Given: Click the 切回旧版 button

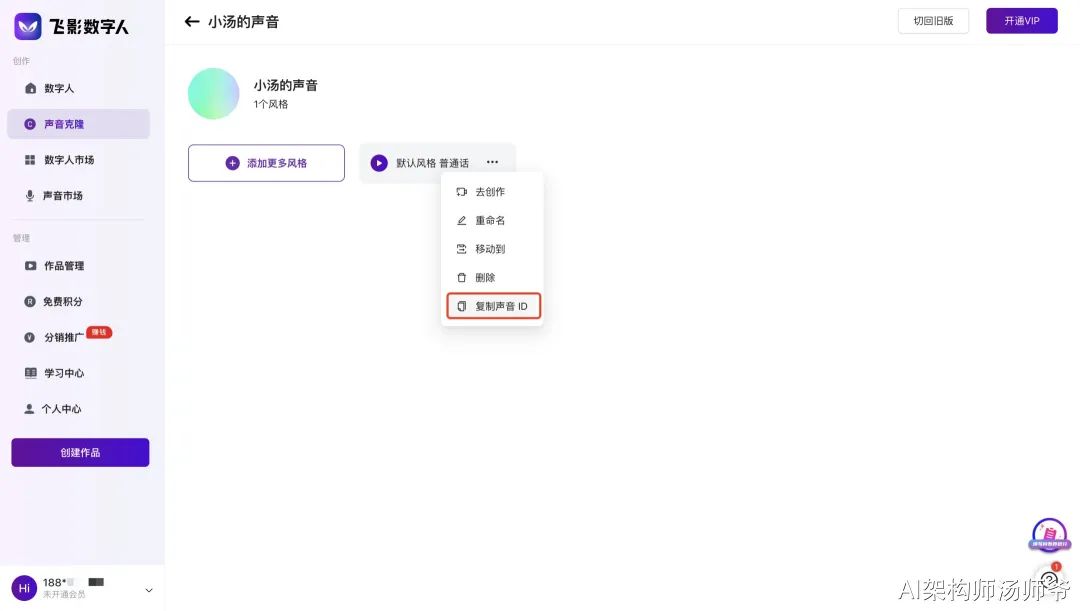Looking at the screenshot, I should (x=933, y=21).
